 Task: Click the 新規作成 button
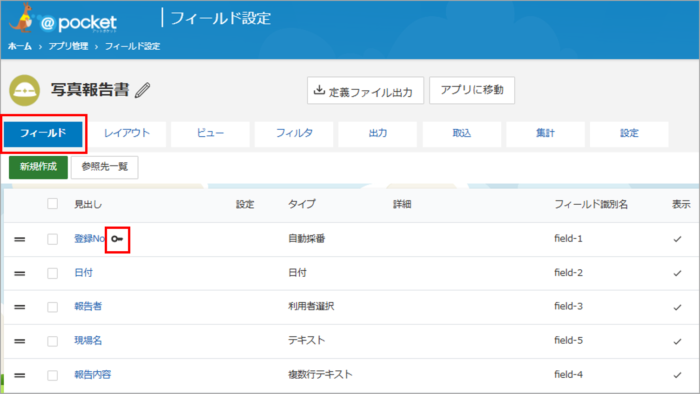click(38, 167)
